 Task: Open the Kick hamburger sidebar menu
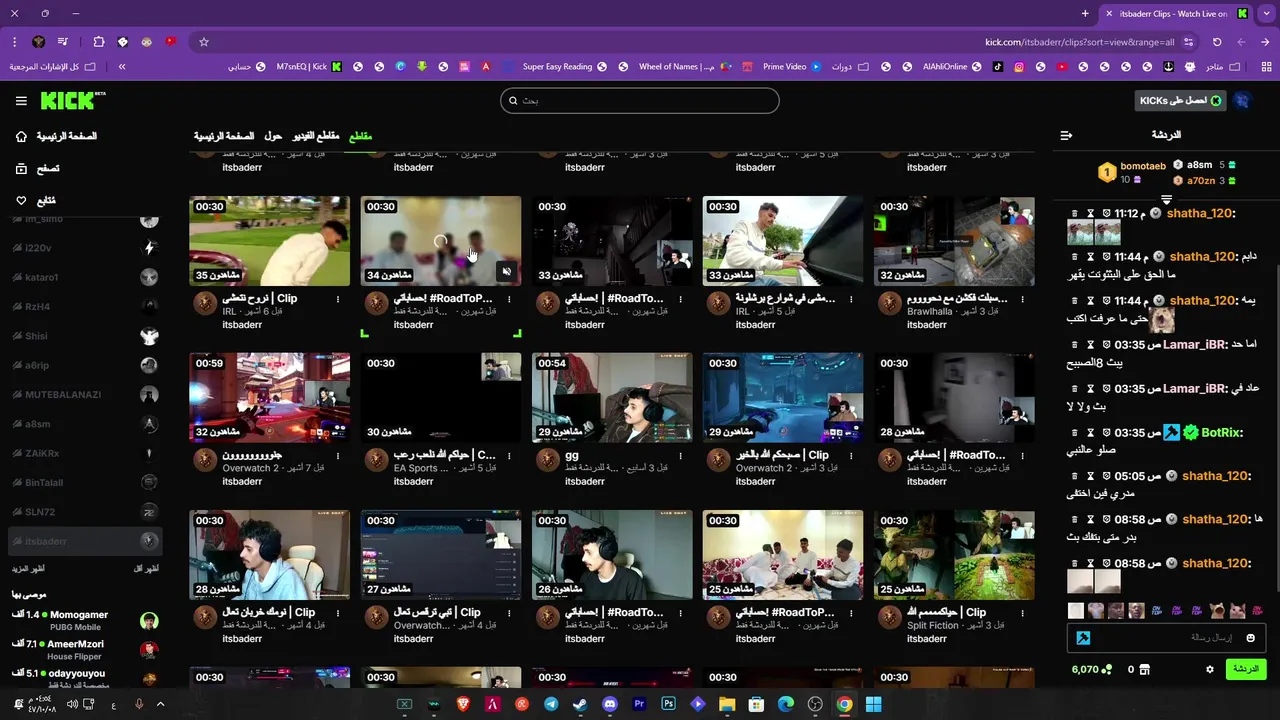click(21, 101)
